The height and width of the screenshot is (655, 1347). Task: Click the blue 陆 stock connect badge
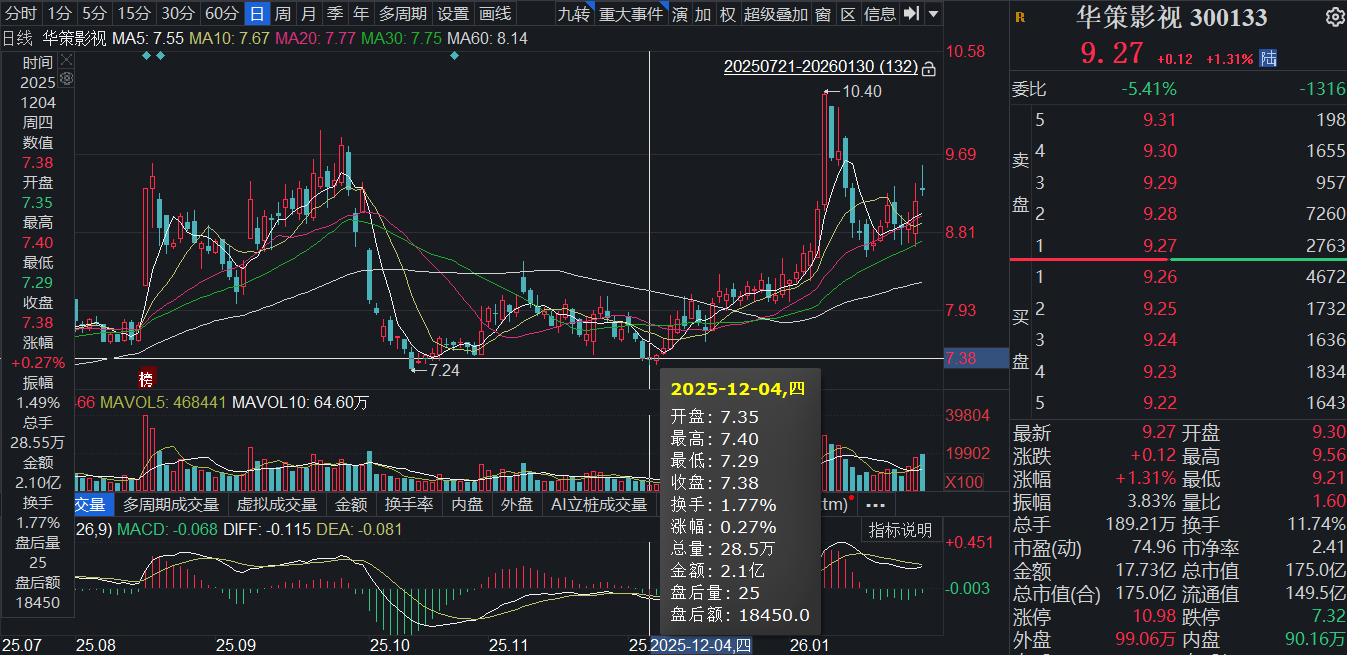click(1268, 58)
